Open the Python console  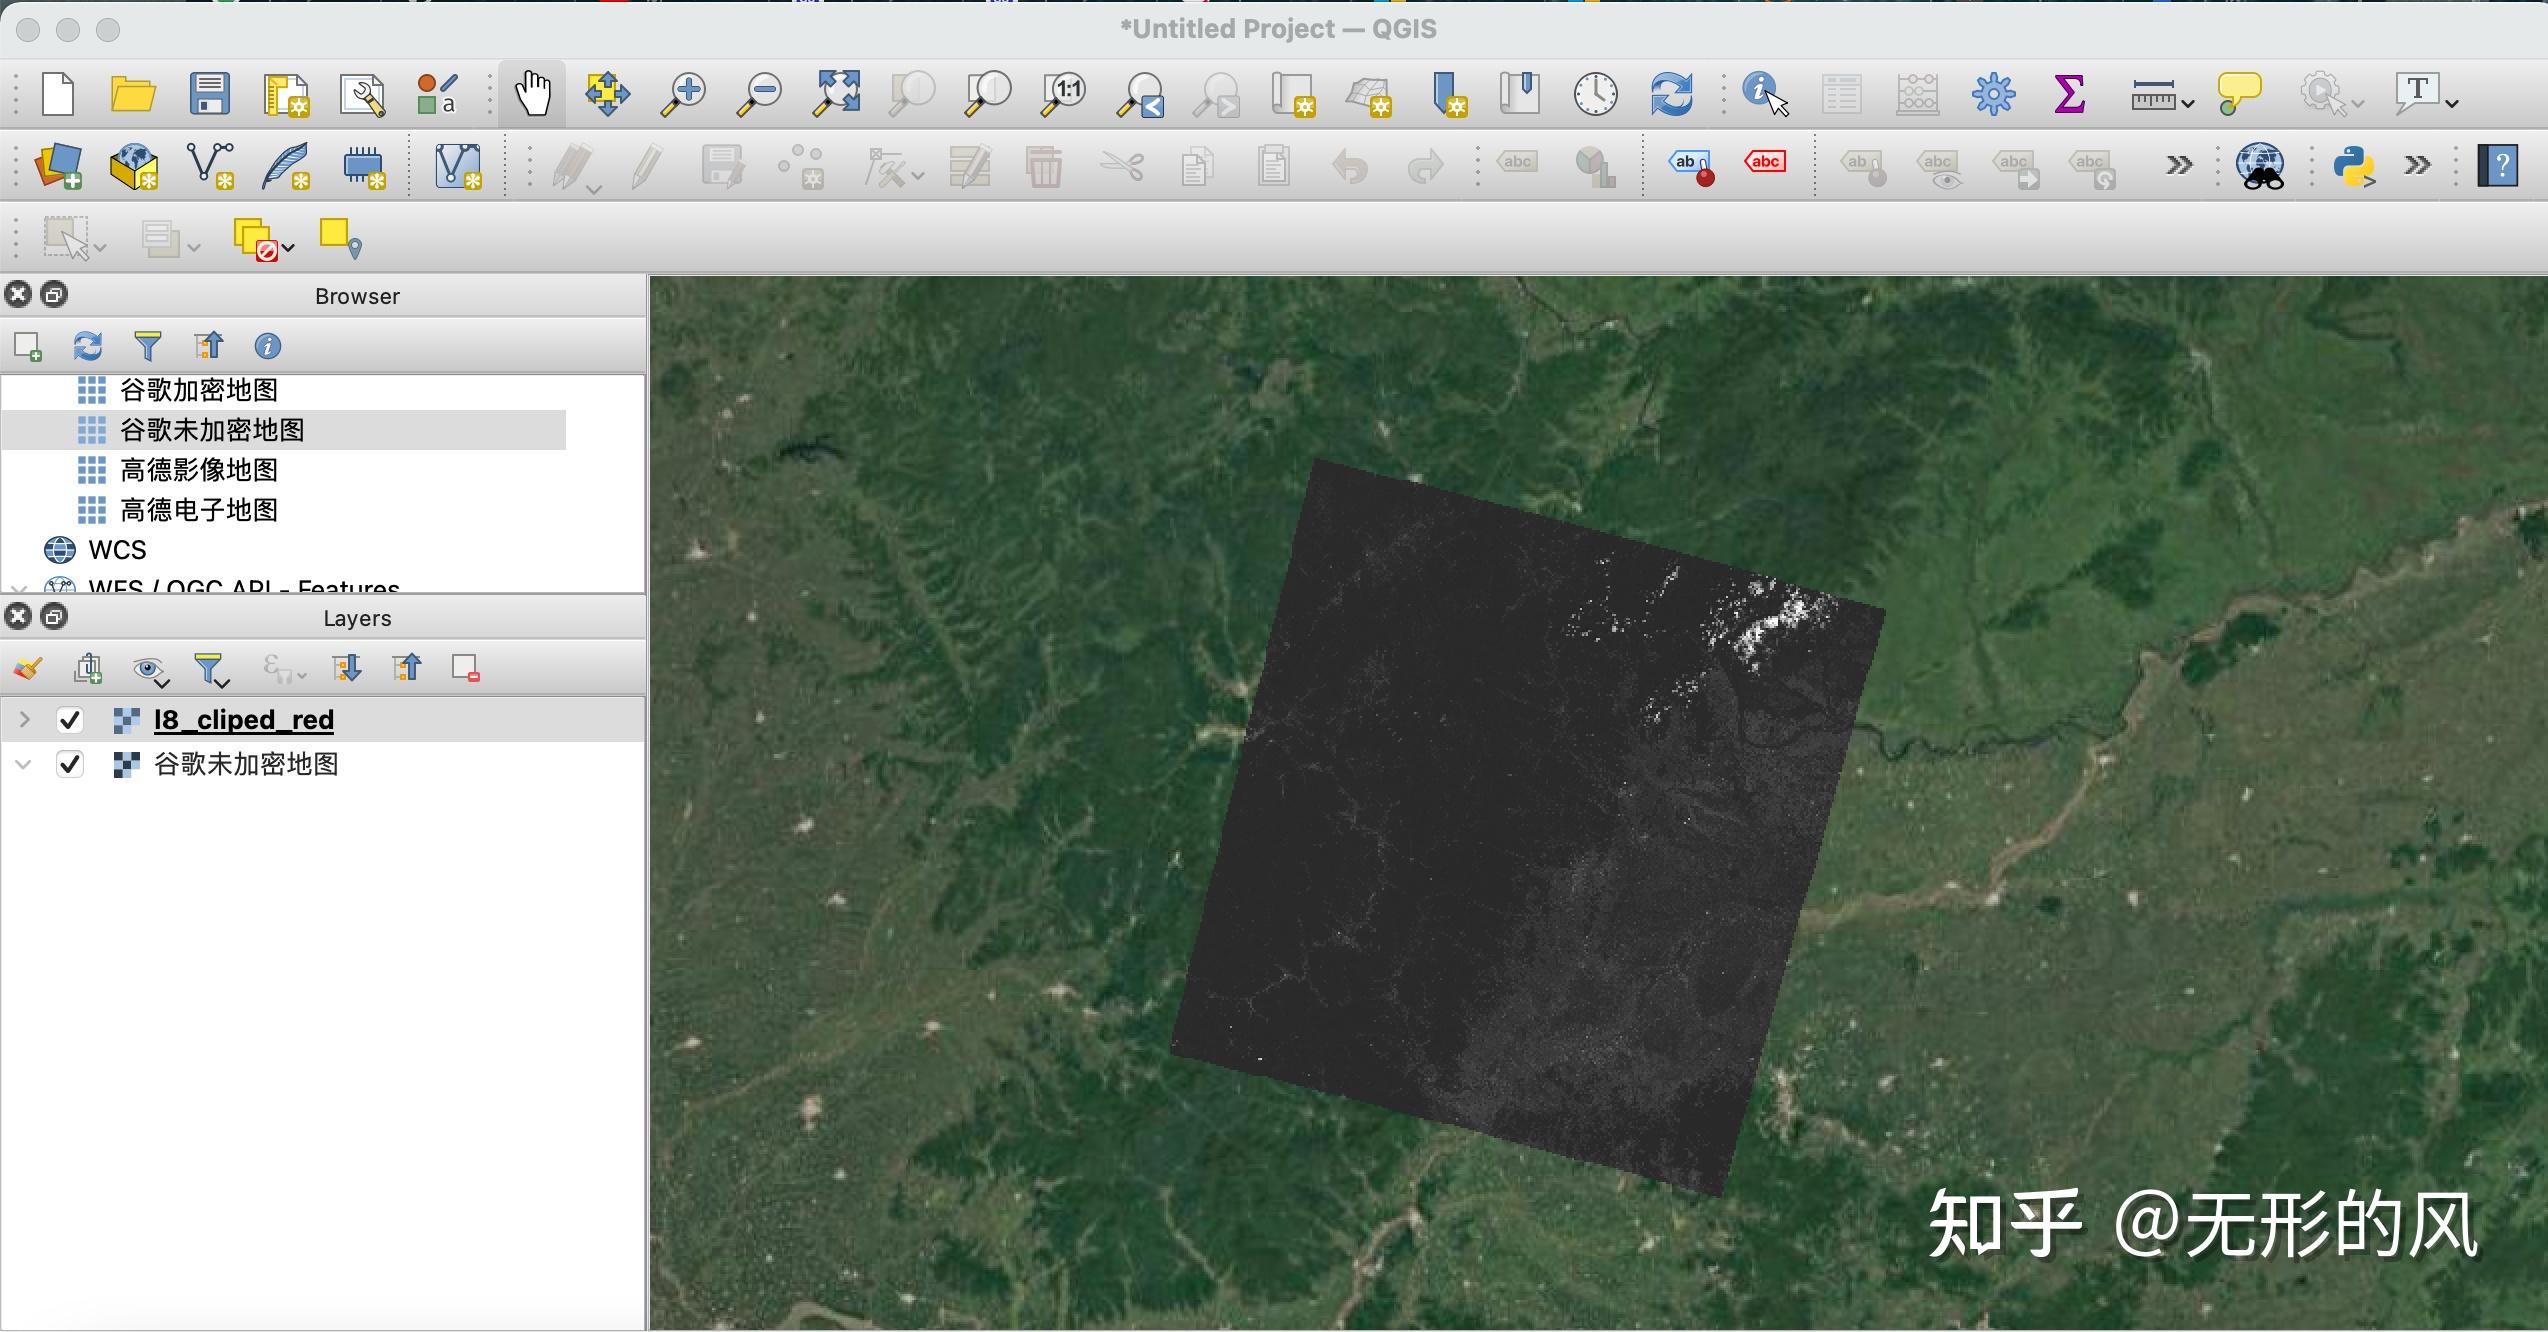point(2354,166)
